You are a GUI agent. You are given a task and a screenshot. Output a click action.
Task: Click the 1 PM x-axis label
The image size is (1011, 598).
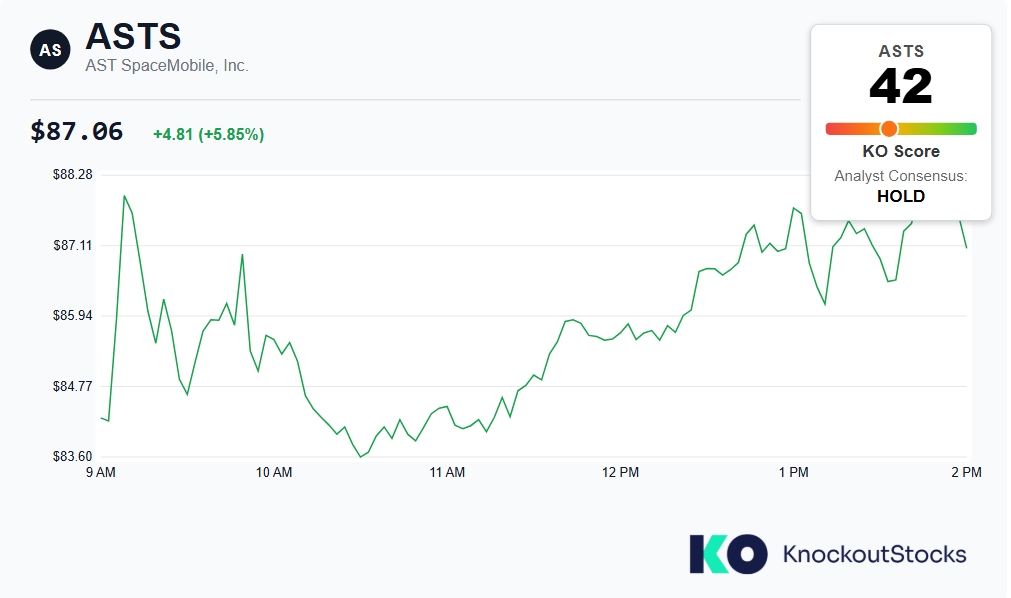793,472
